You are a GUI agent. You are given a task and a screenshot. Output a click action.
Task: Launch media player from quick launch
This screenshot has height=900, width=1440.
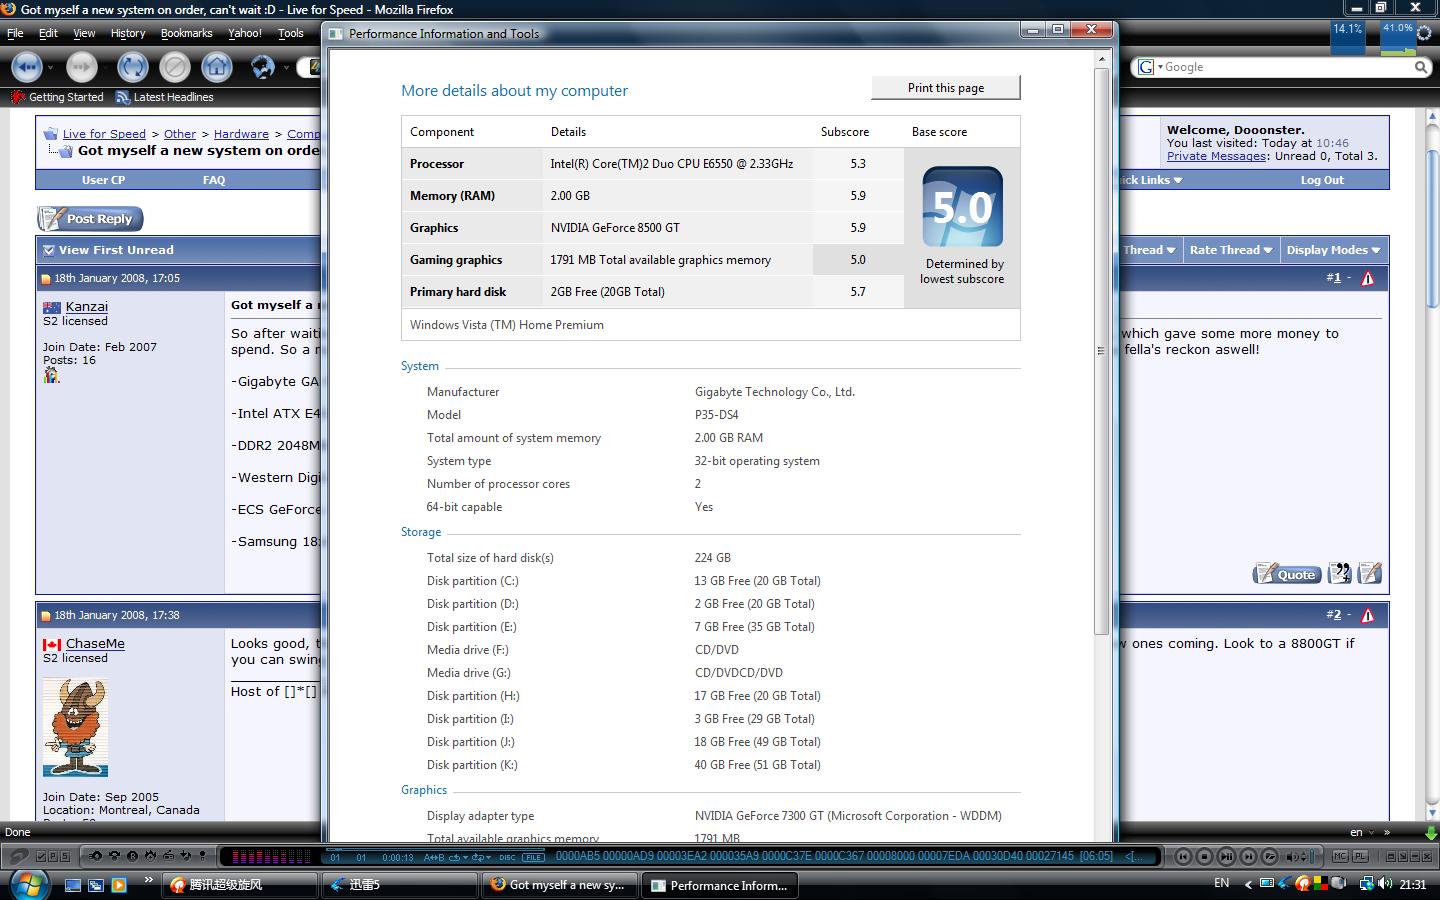pos(119,885)
